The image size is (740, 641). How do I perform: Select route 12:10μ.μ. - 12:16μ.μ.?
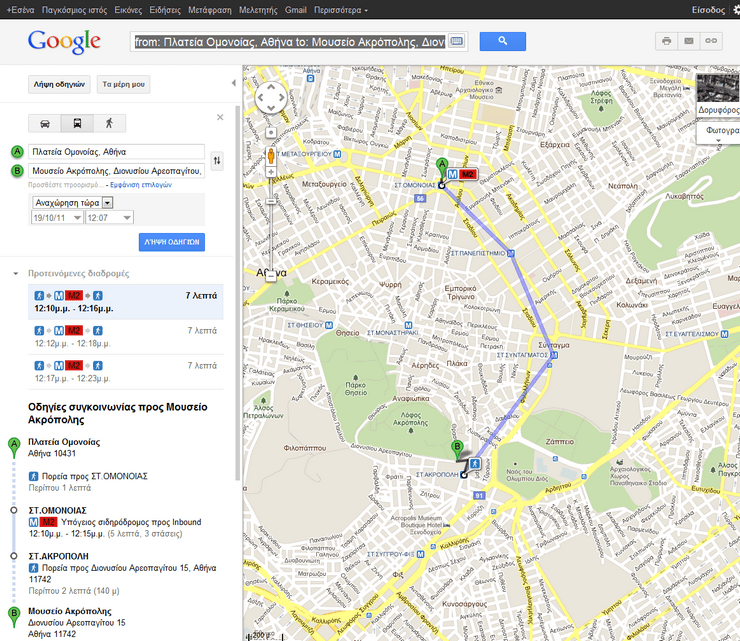coord(126,302)
